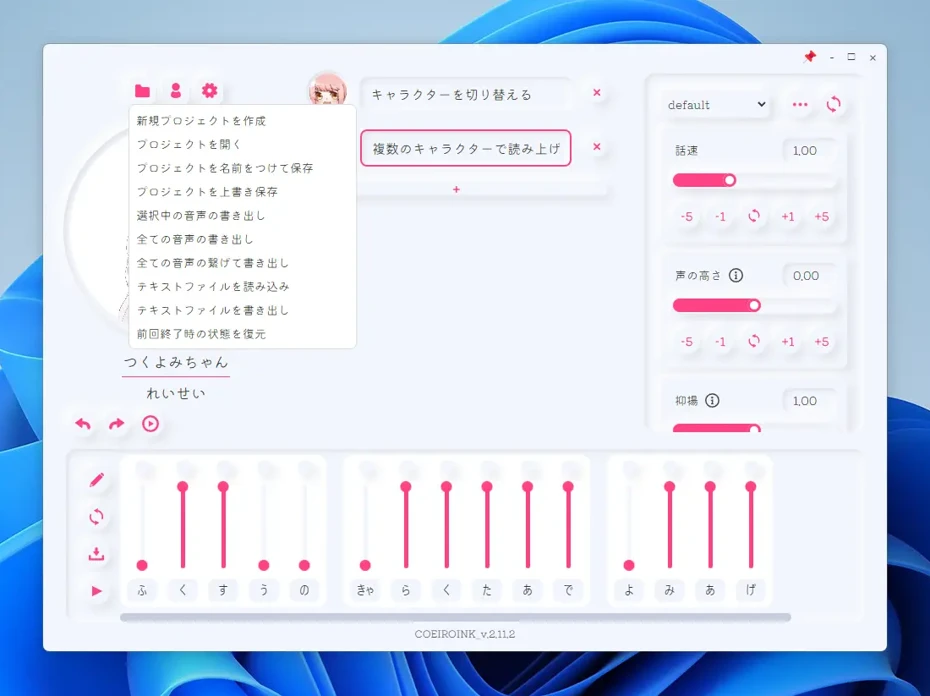
Task: Decrease 話速 with -1 button
Action: tap(720, 217)
